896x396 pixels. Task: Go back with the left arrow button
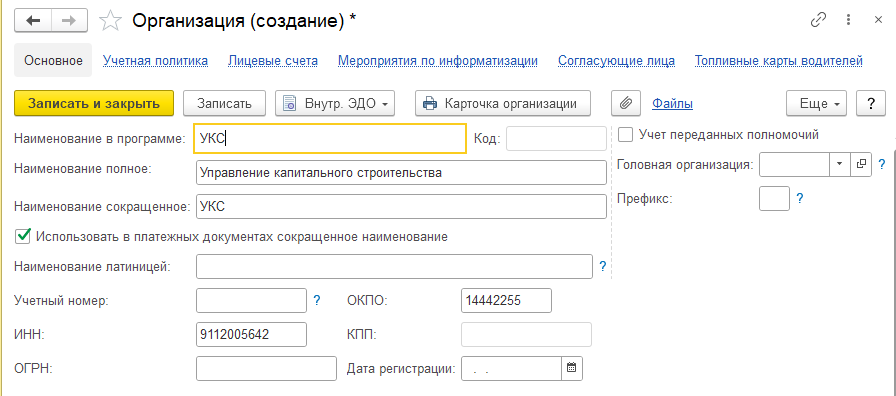(x=33, y=21)
